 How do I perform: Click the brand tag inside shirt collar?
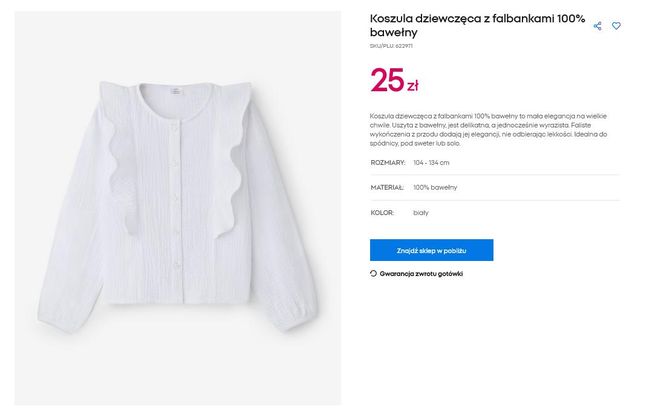[x=176, y=91]
